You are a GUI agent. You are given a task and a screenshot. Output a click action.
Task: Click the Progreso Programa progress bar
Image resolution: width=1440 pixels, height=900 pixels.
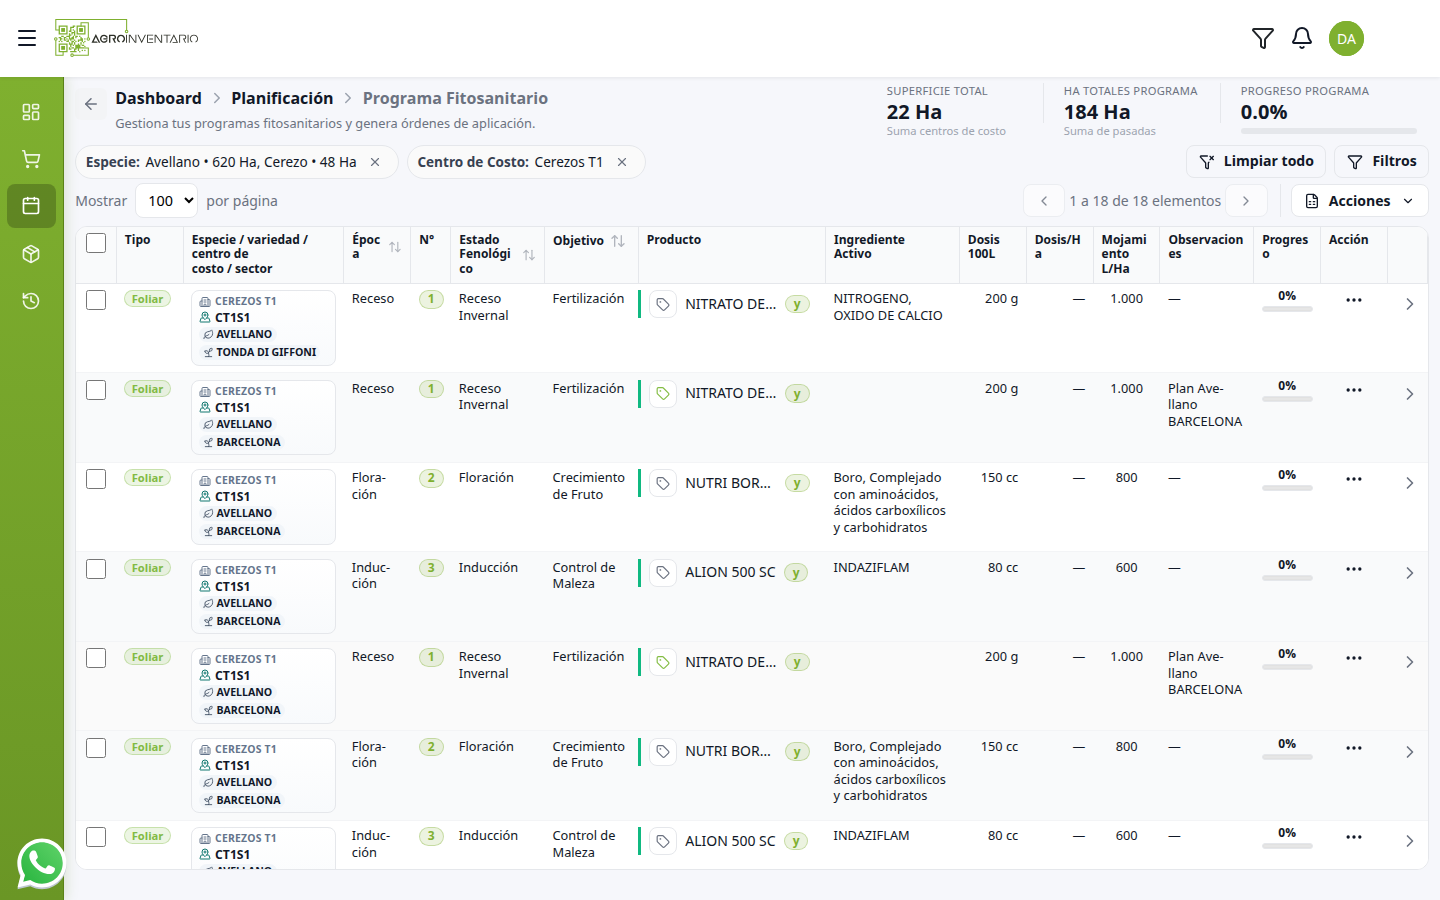point(1328,131)
